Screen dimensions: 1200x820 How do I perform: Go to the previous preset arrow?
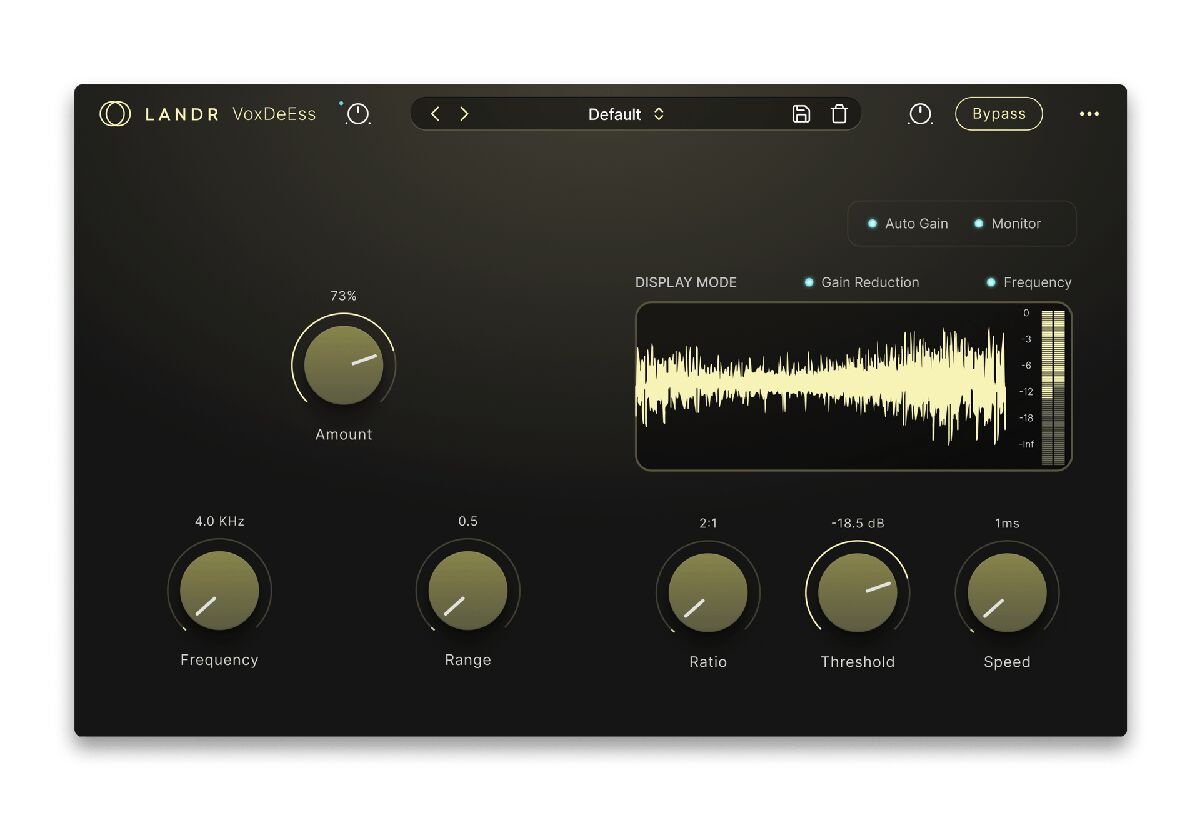pyautogui.click(x=435, y=114)
